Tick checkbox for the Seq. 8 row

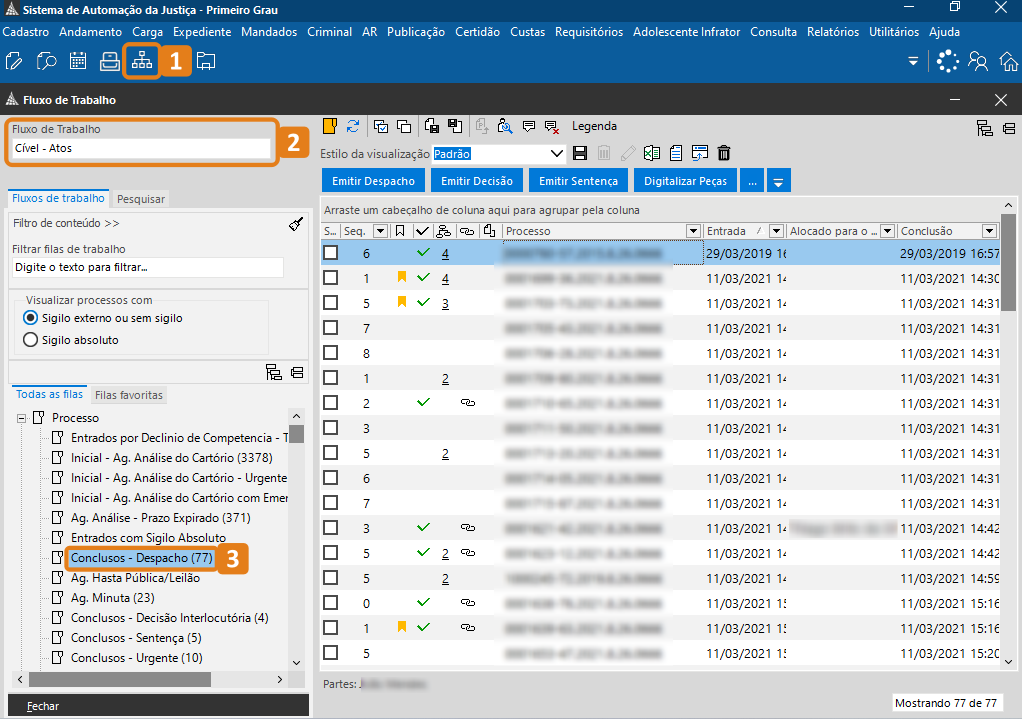(x=330, y=353)
